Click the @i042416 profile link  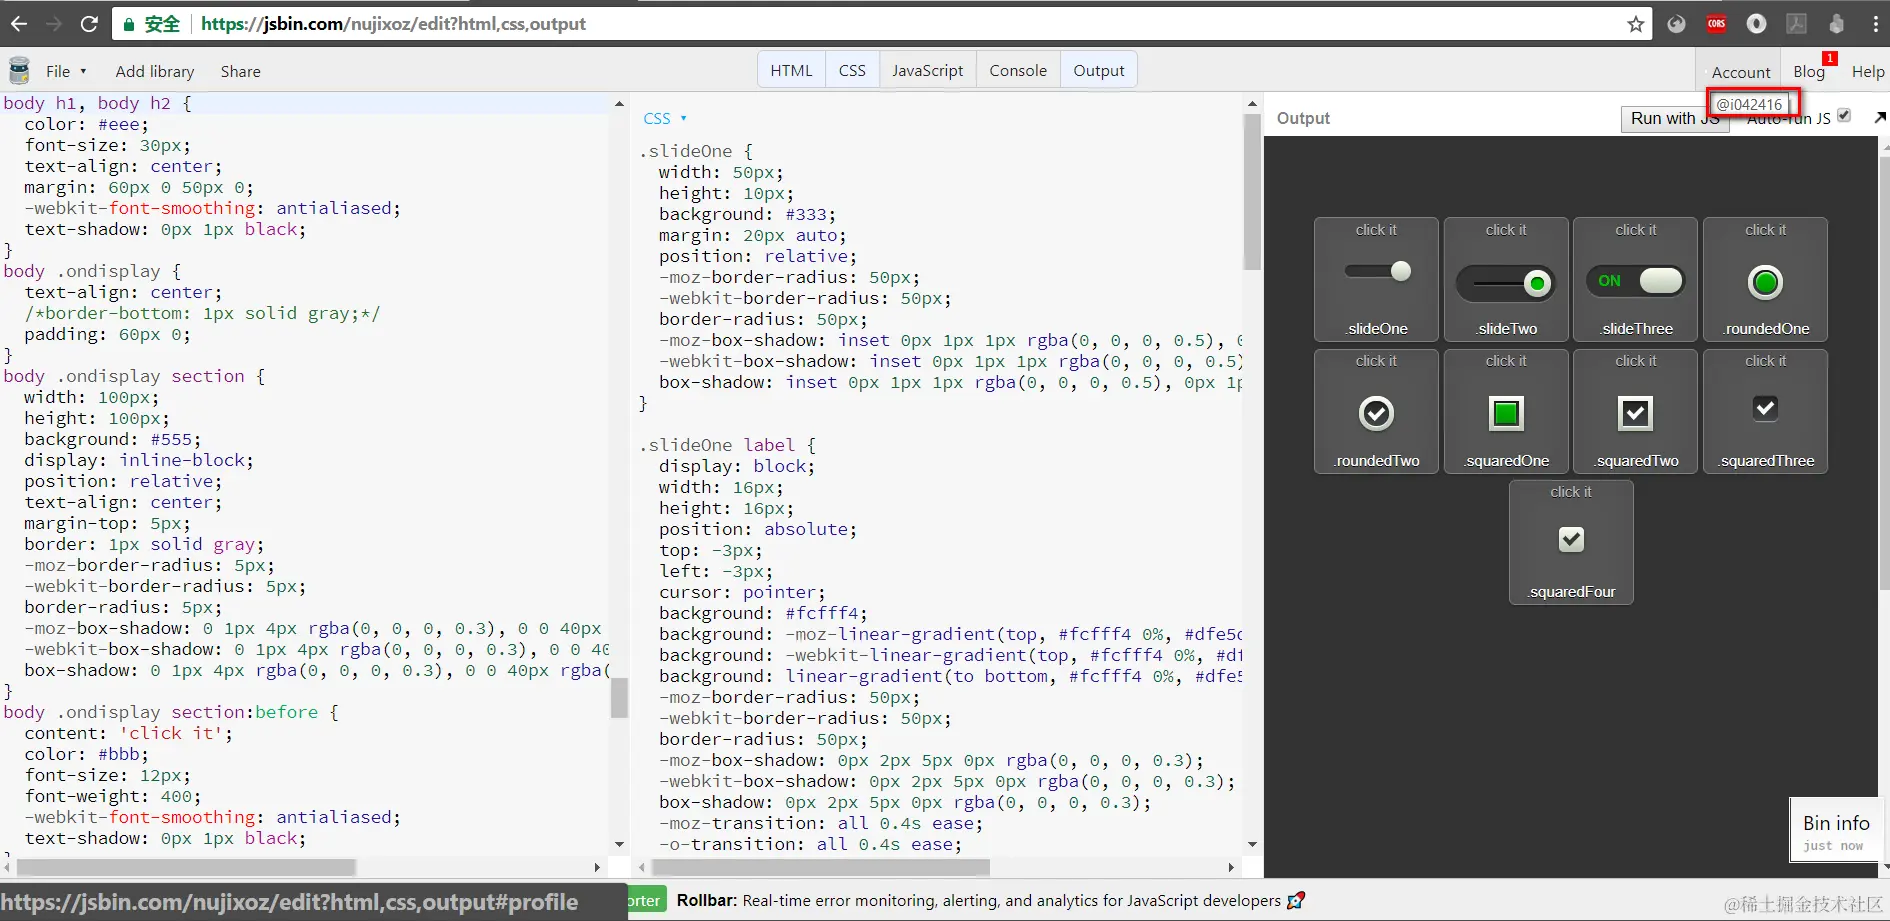pos(1750,104)
